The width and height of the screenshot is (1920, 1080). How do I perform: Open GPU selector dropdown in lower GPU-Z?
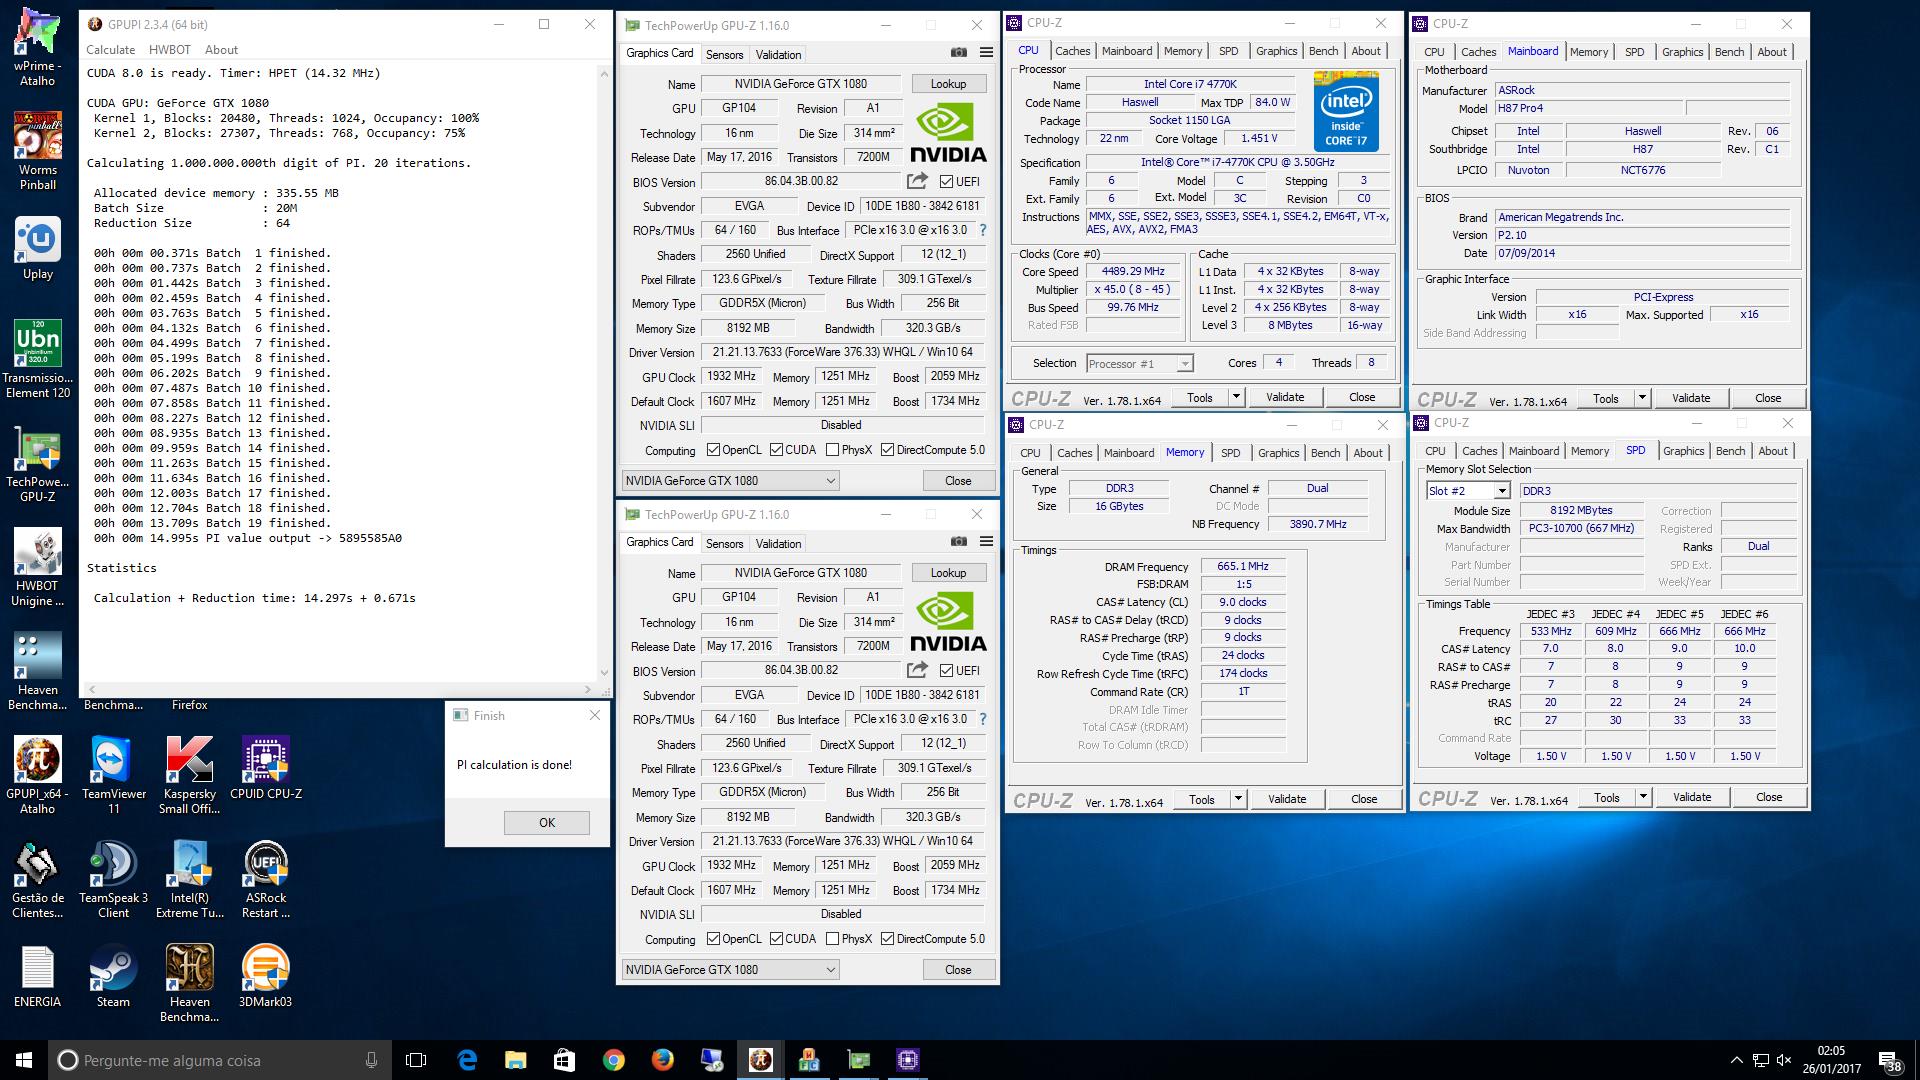point(730,969)
